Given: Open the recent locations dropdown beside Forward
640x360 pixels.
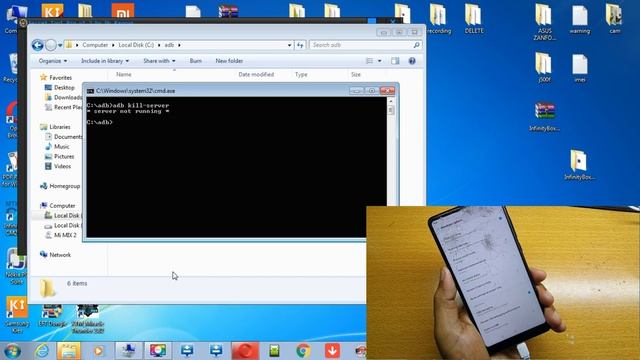Looking at the screenshot, I should (60, 45).
